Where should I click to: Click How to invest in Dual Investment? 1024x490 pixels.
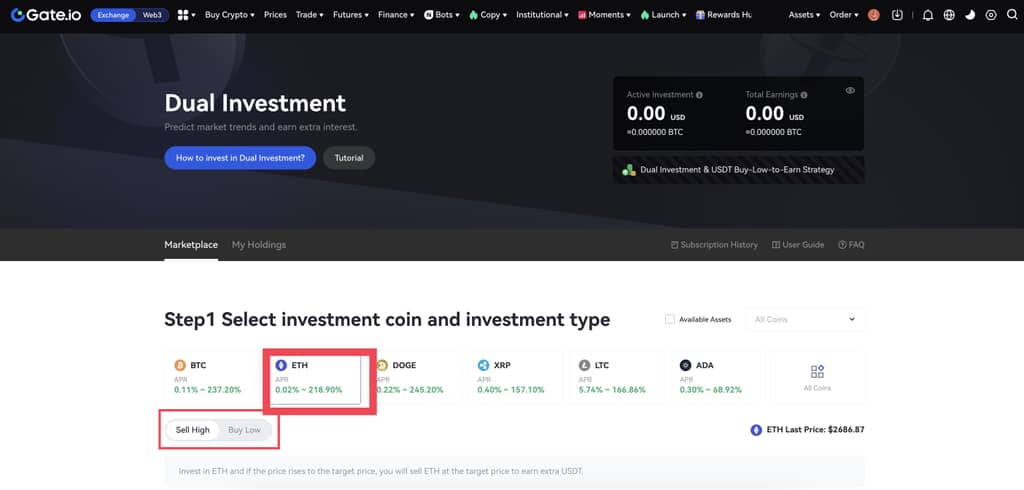tap(240, 158)
